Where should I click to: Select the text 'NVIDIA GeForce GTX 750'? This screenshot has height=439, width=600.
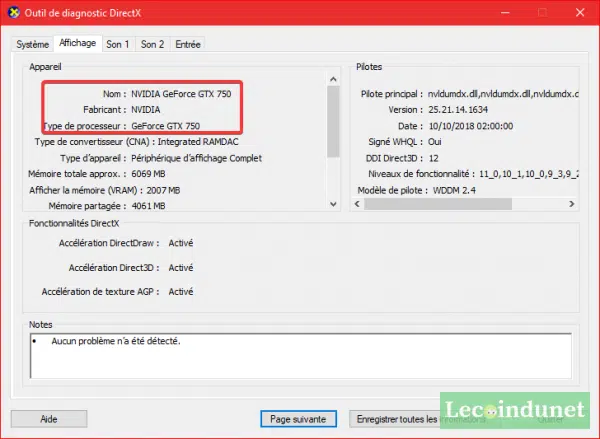coord(181,94)
